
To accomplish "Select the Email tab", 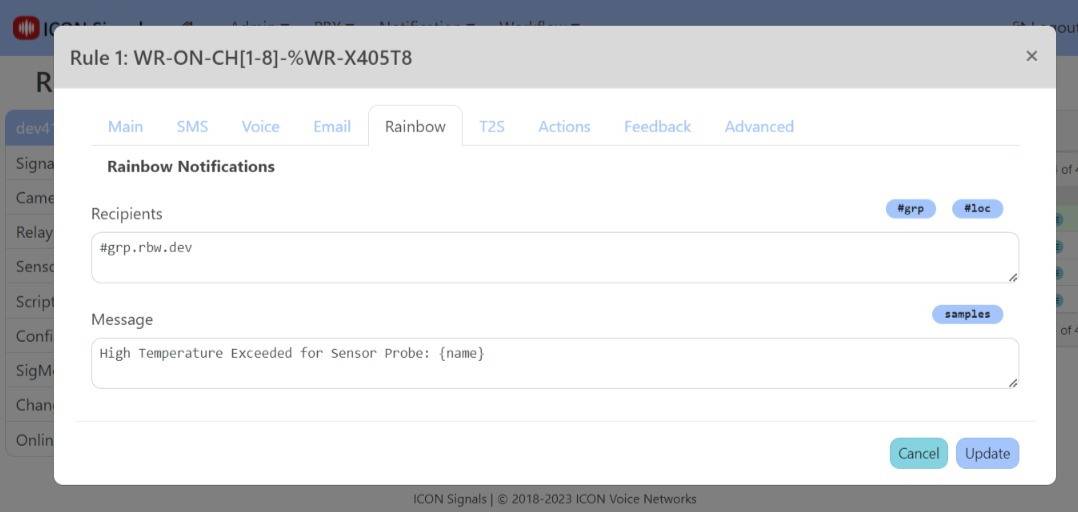I will click(x=332, y=126).
